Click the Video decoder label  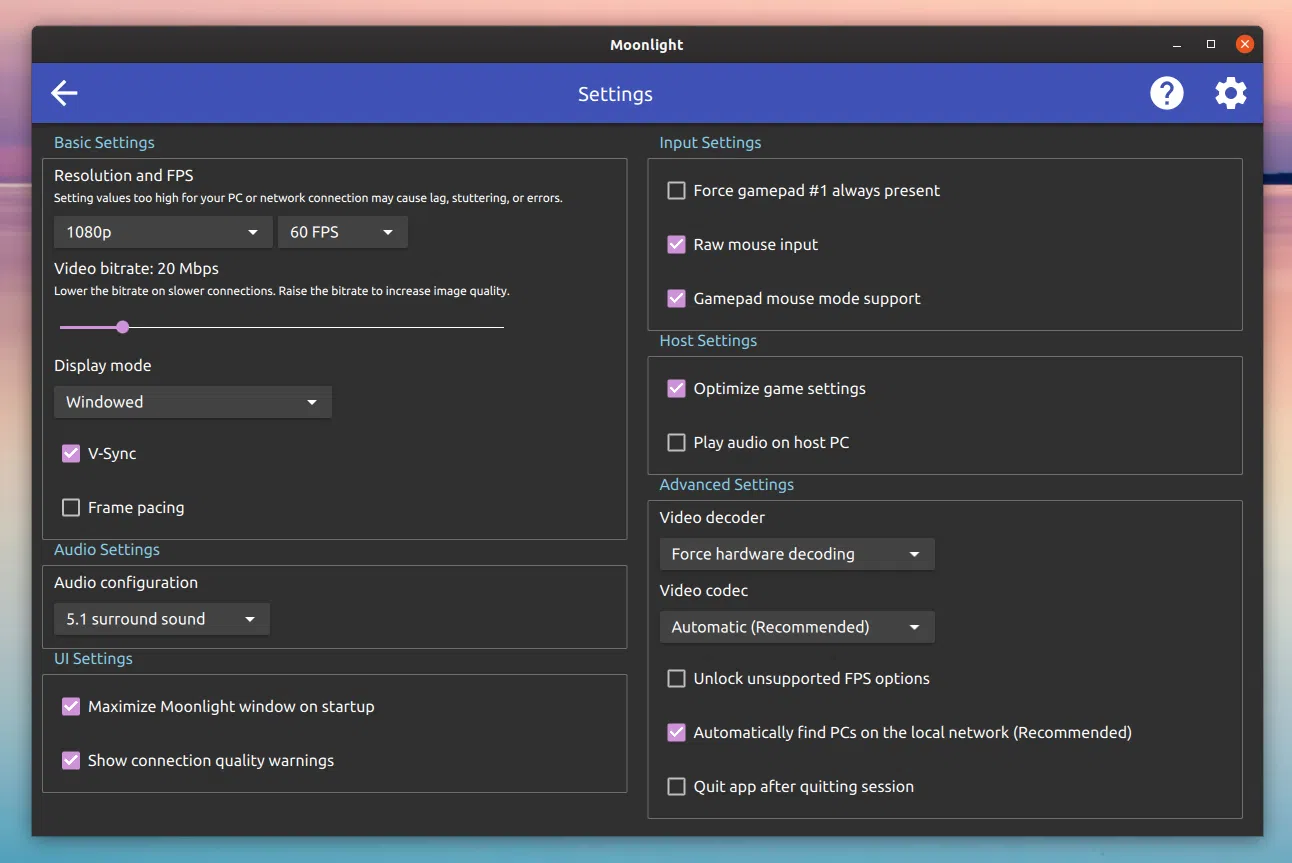click(x=712, y=517)
